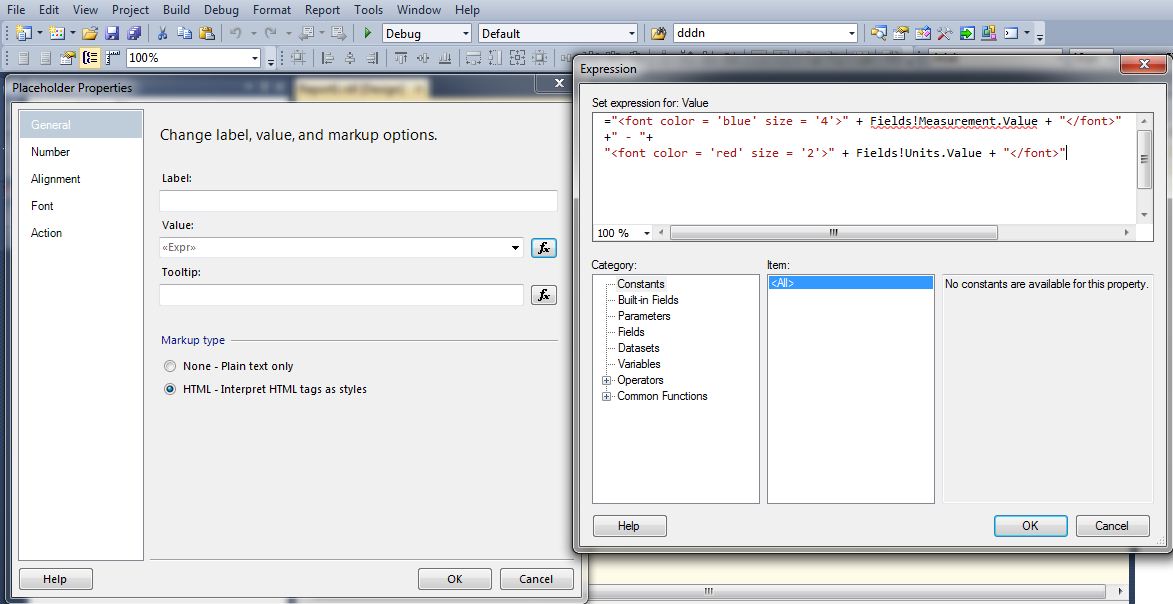Select the Built-in Fields category
The width and height of the screenshot is (1173, 604).
tap(648, 300)
